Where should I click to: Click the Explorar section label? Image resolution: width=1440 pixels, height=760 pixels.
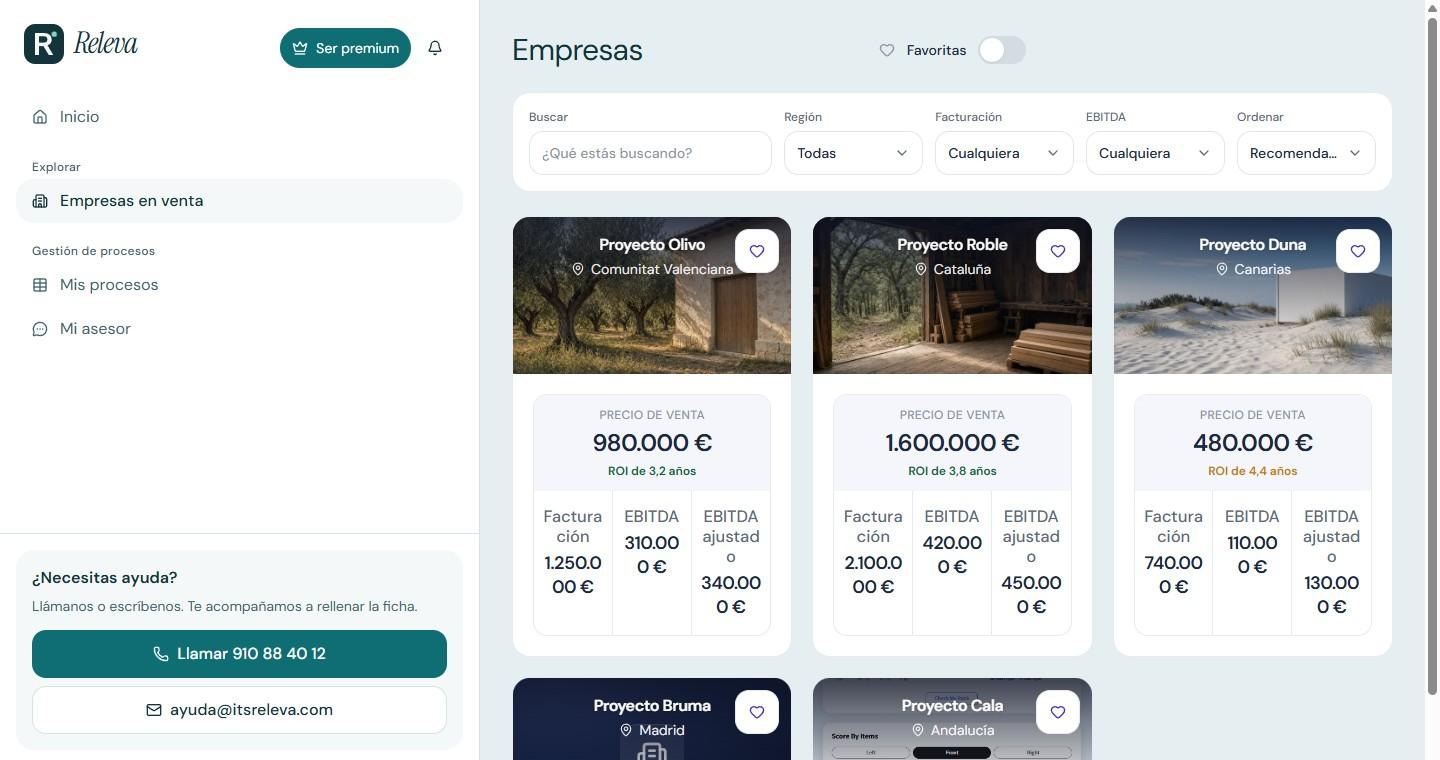[56, 167]
